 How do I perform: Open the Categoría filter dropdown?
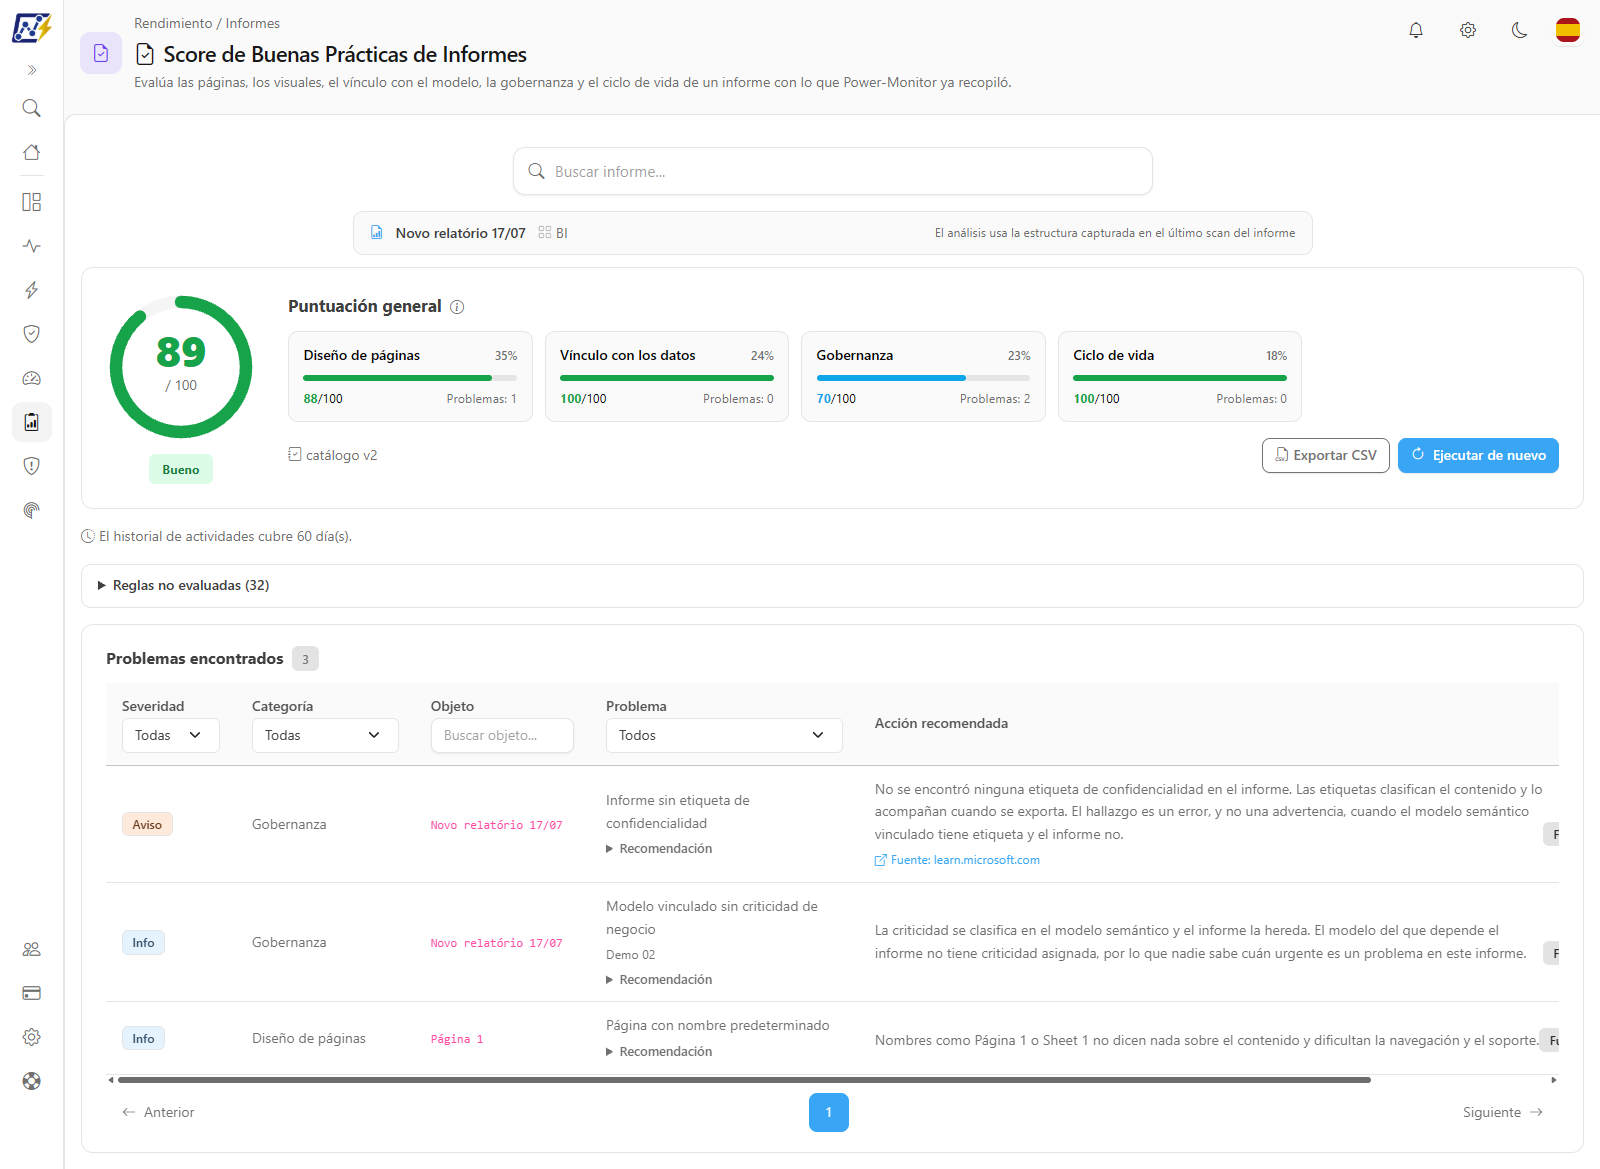pos(325,735)
